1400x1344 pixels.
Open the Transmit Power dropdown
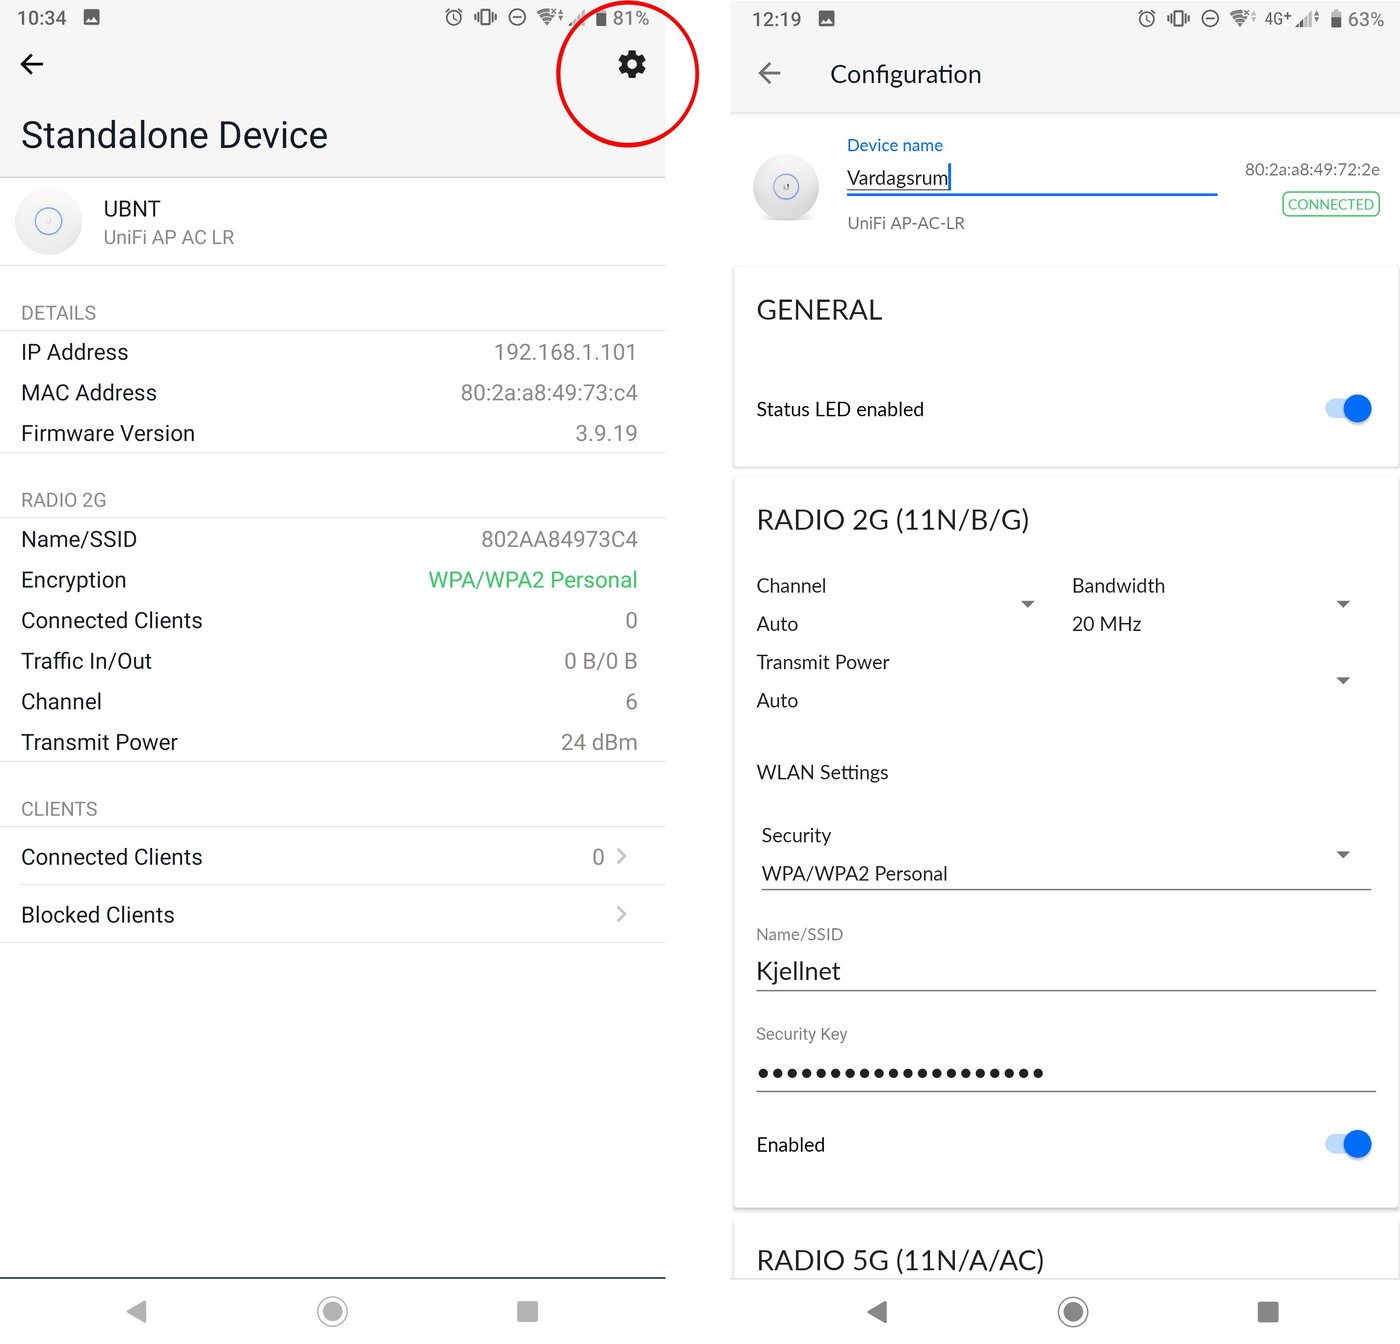point(1052,682)
